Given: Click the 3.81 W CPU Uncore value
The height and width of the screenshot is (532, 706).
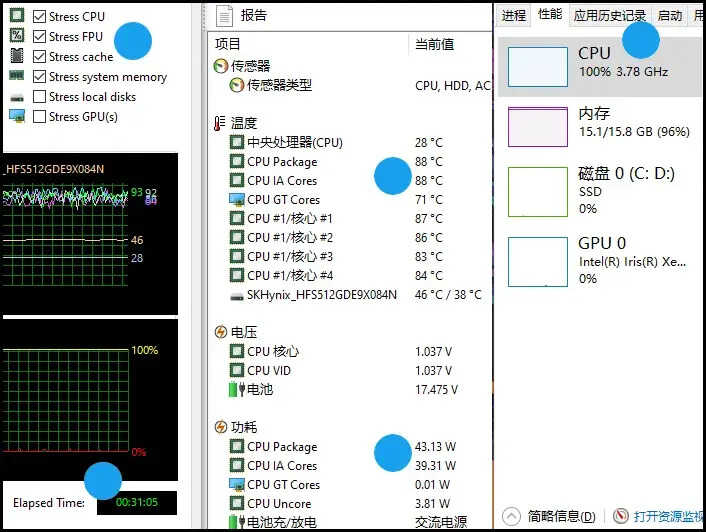Looking at the screenshot, I should click(x=432, y=503).
